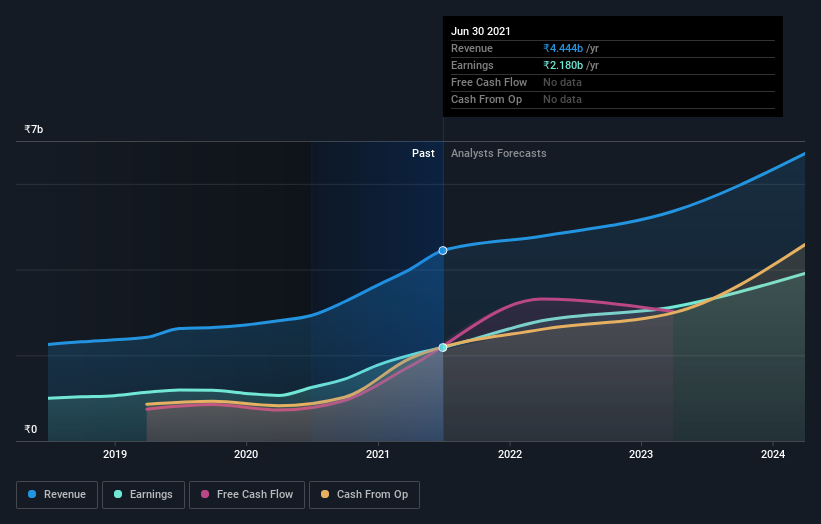Click the Past section label
Screen dimensions: 821x524
click(423, 153)
